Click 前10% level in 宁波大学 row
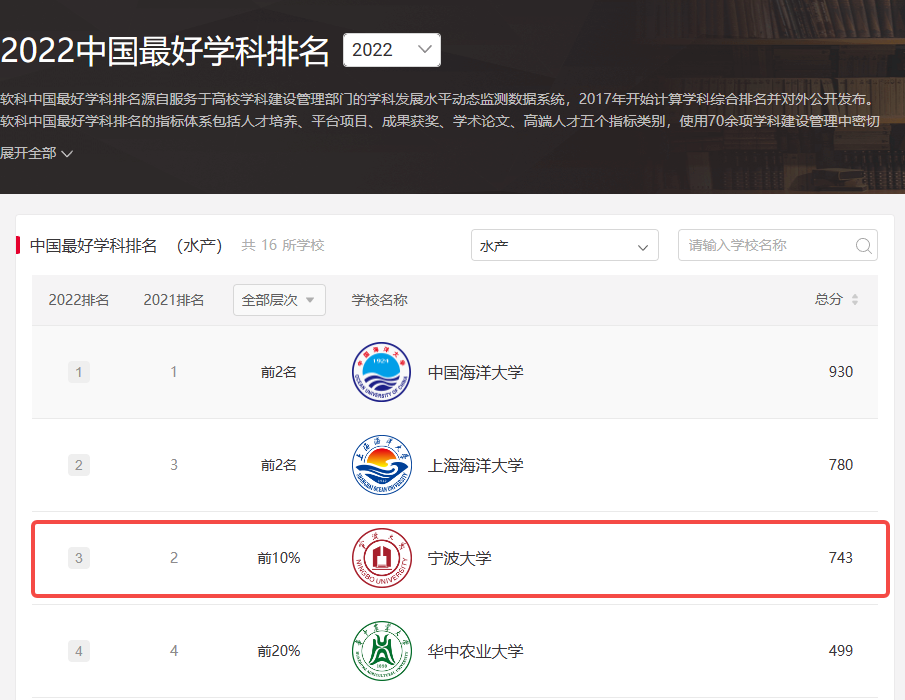This screenshot has width=905, height=700. (x=279, y=558)
